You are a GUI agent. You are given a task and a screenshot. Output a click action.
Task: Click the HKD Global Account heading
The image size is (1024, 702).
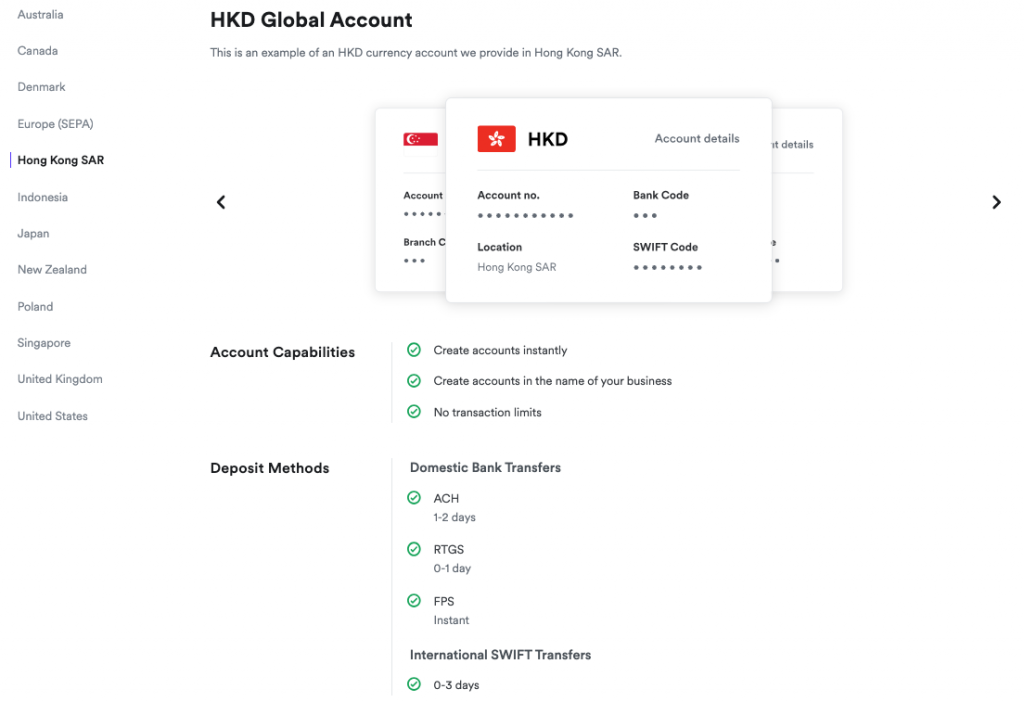click(311, 20)
